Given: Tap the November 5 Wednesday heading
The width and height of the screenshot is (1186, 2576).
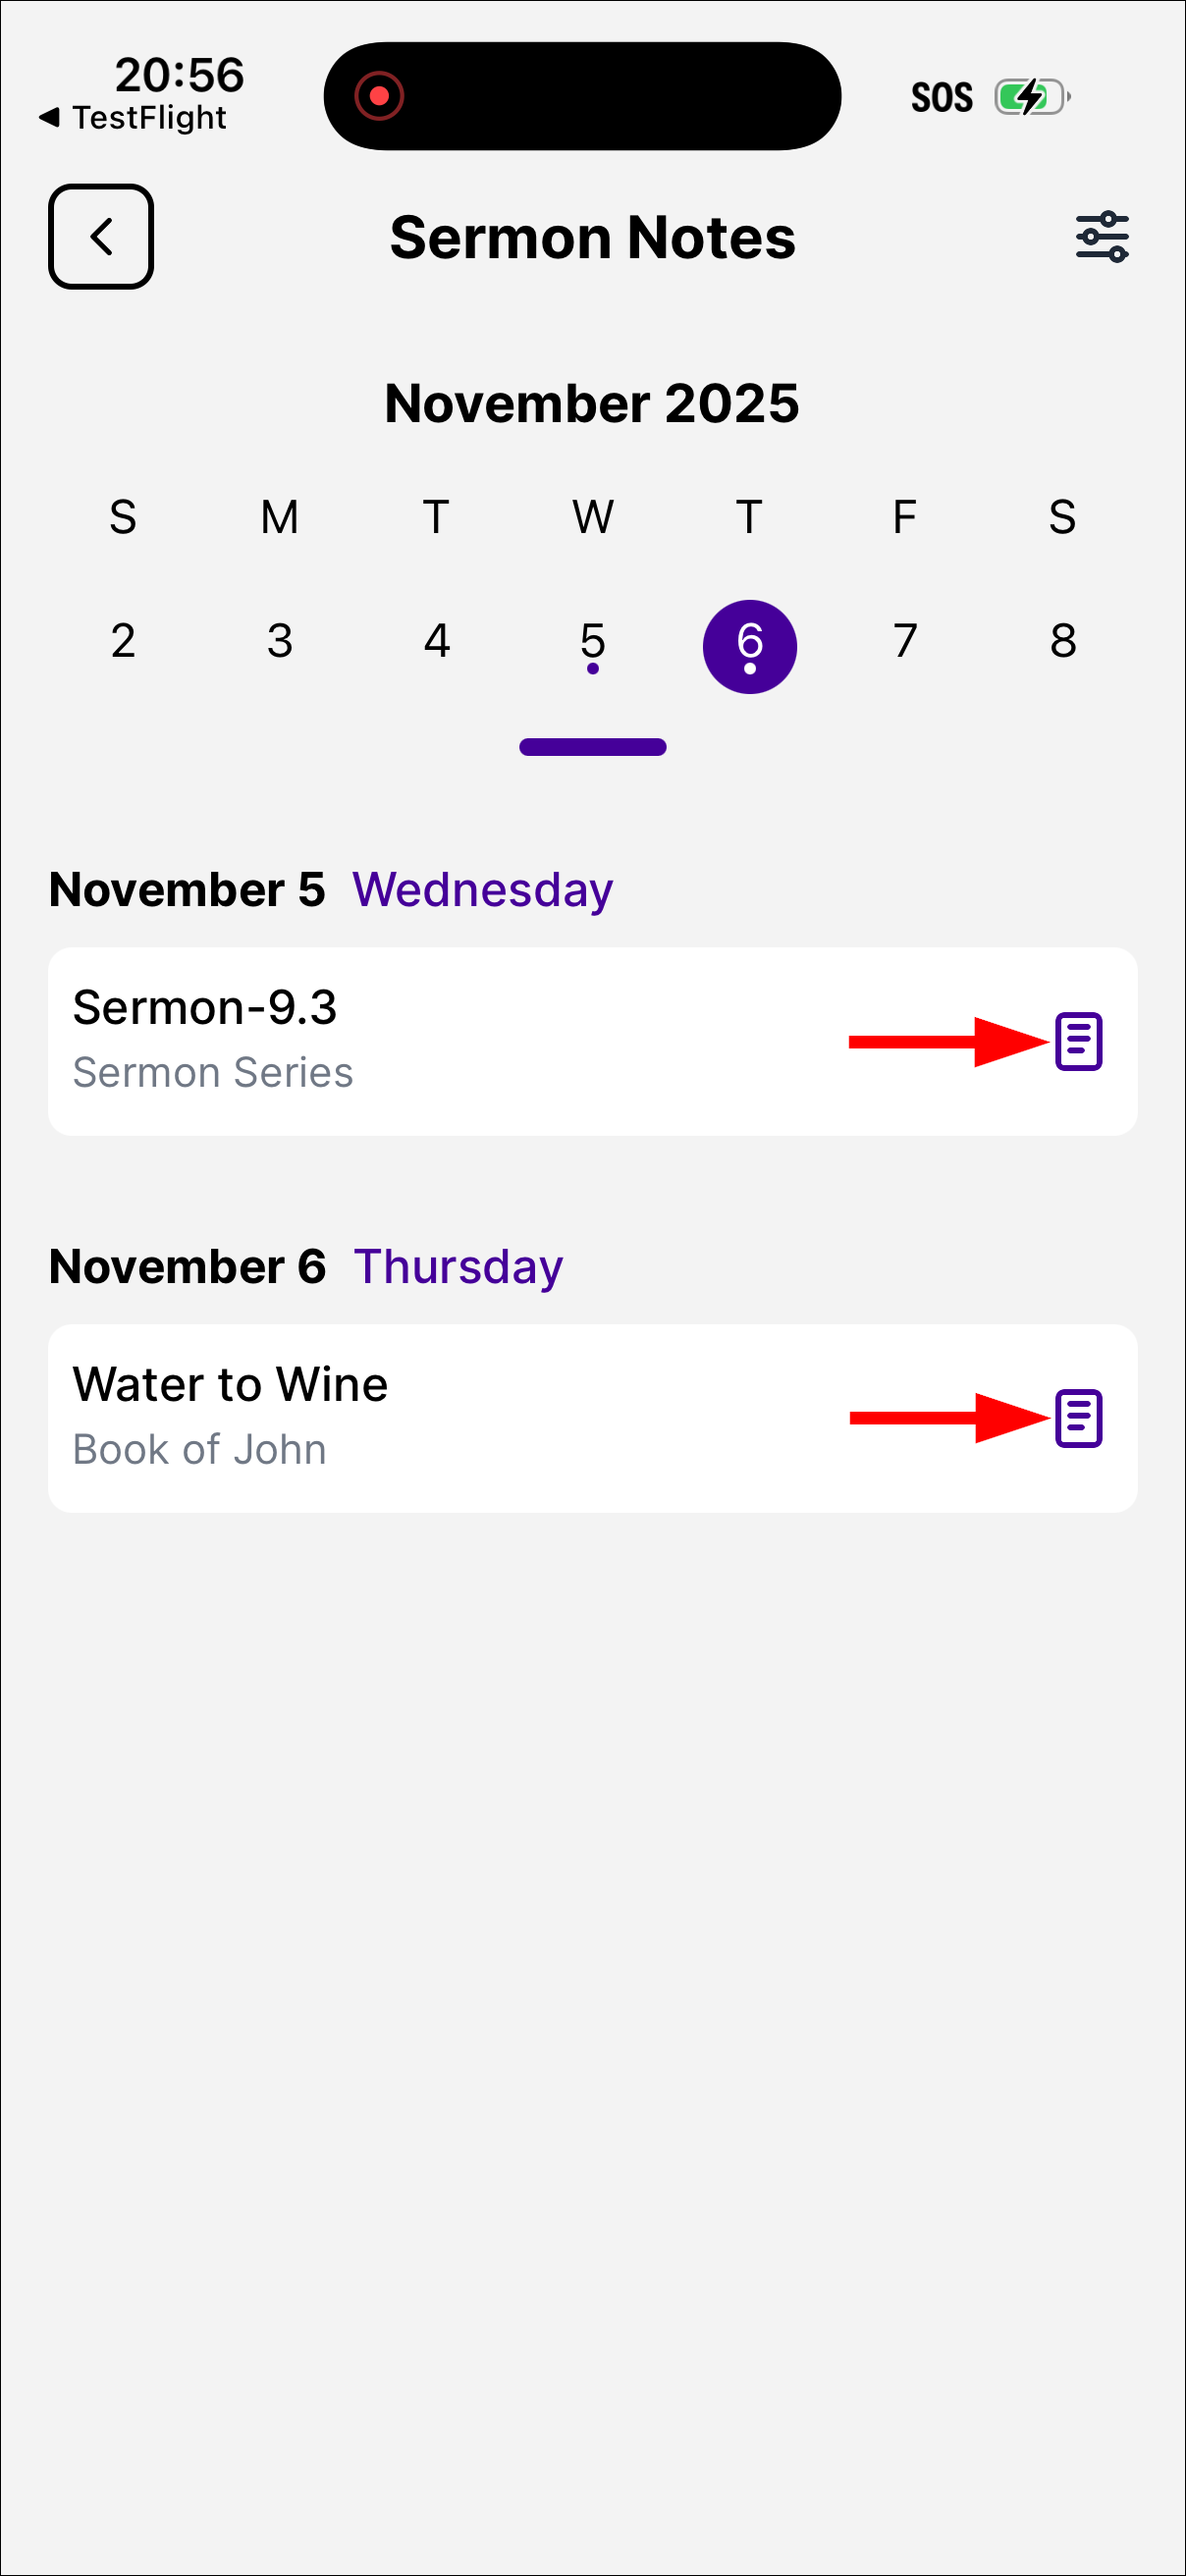Looking at the screenshot, I should 331,890.
